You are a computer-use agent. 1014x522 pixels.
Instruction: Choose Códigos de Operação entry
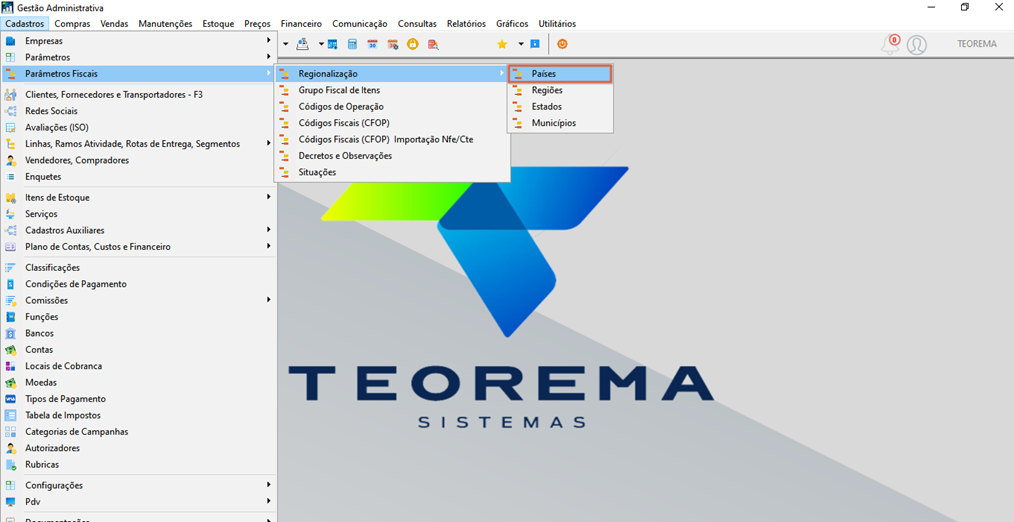coord(393,107)
